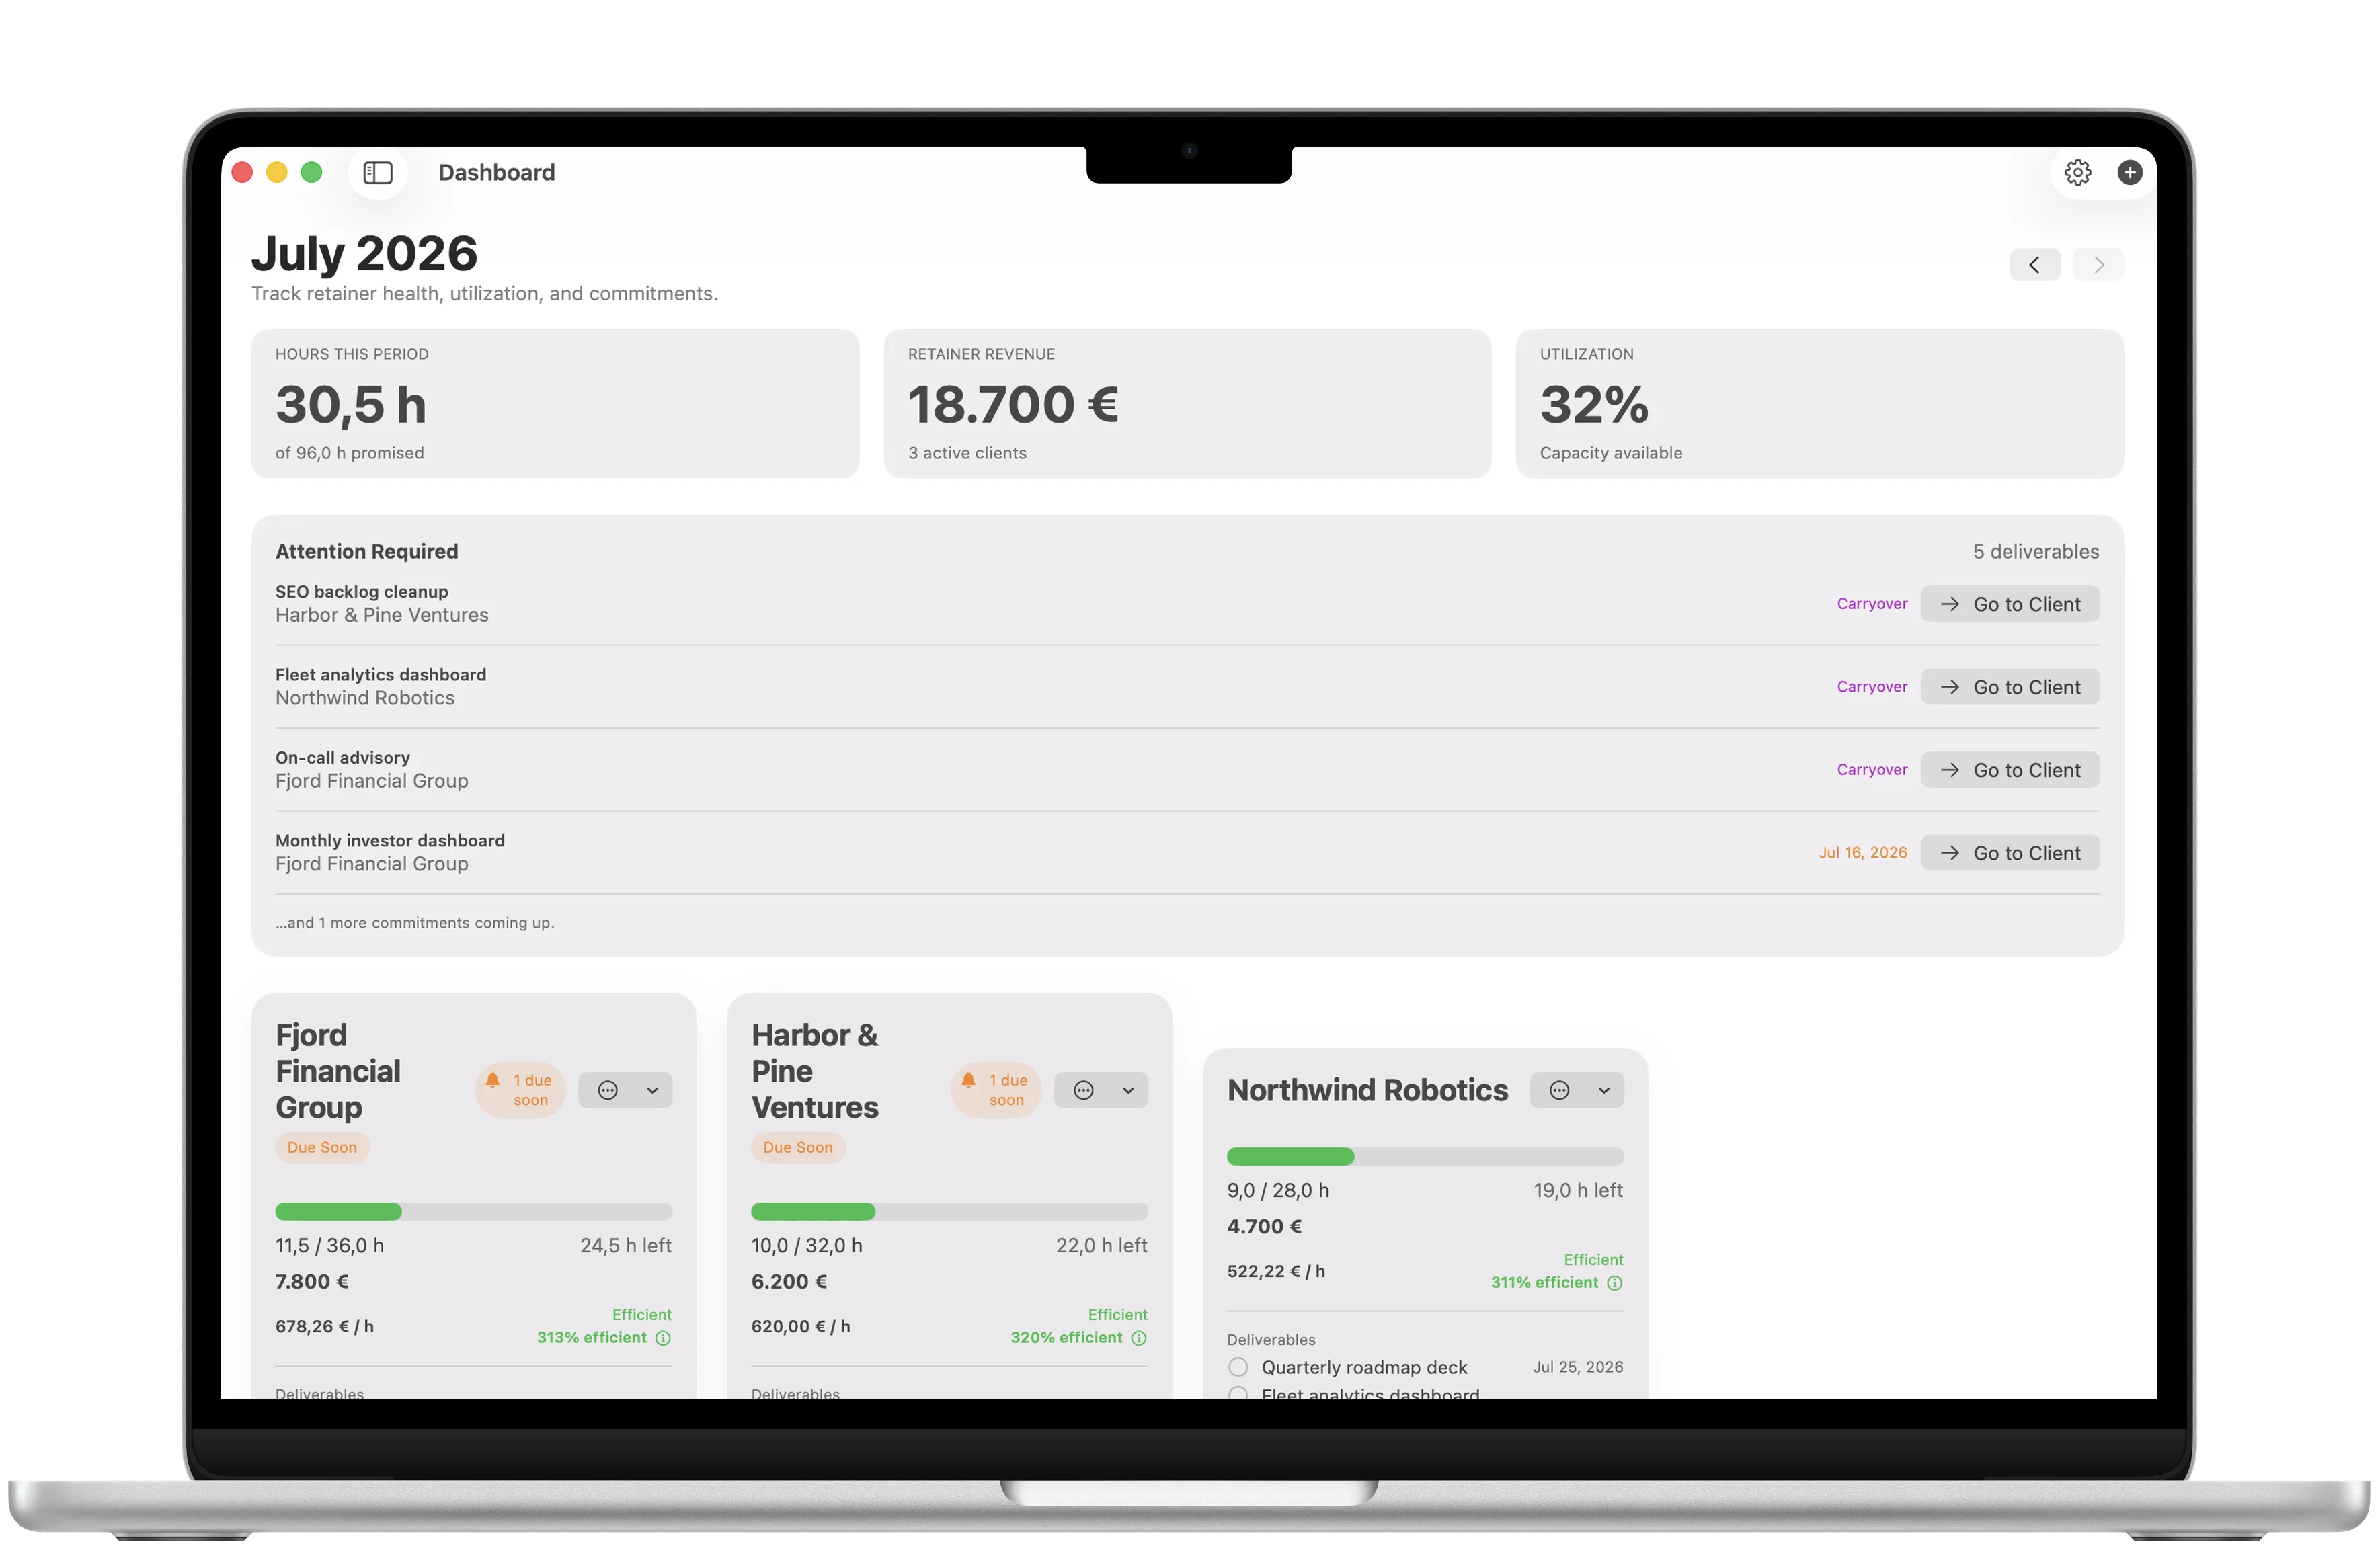Screen dimensions: 2380x1546
Task: Expand chevron on Northwind Robotics card
Action: (x=1604, y=1090)
